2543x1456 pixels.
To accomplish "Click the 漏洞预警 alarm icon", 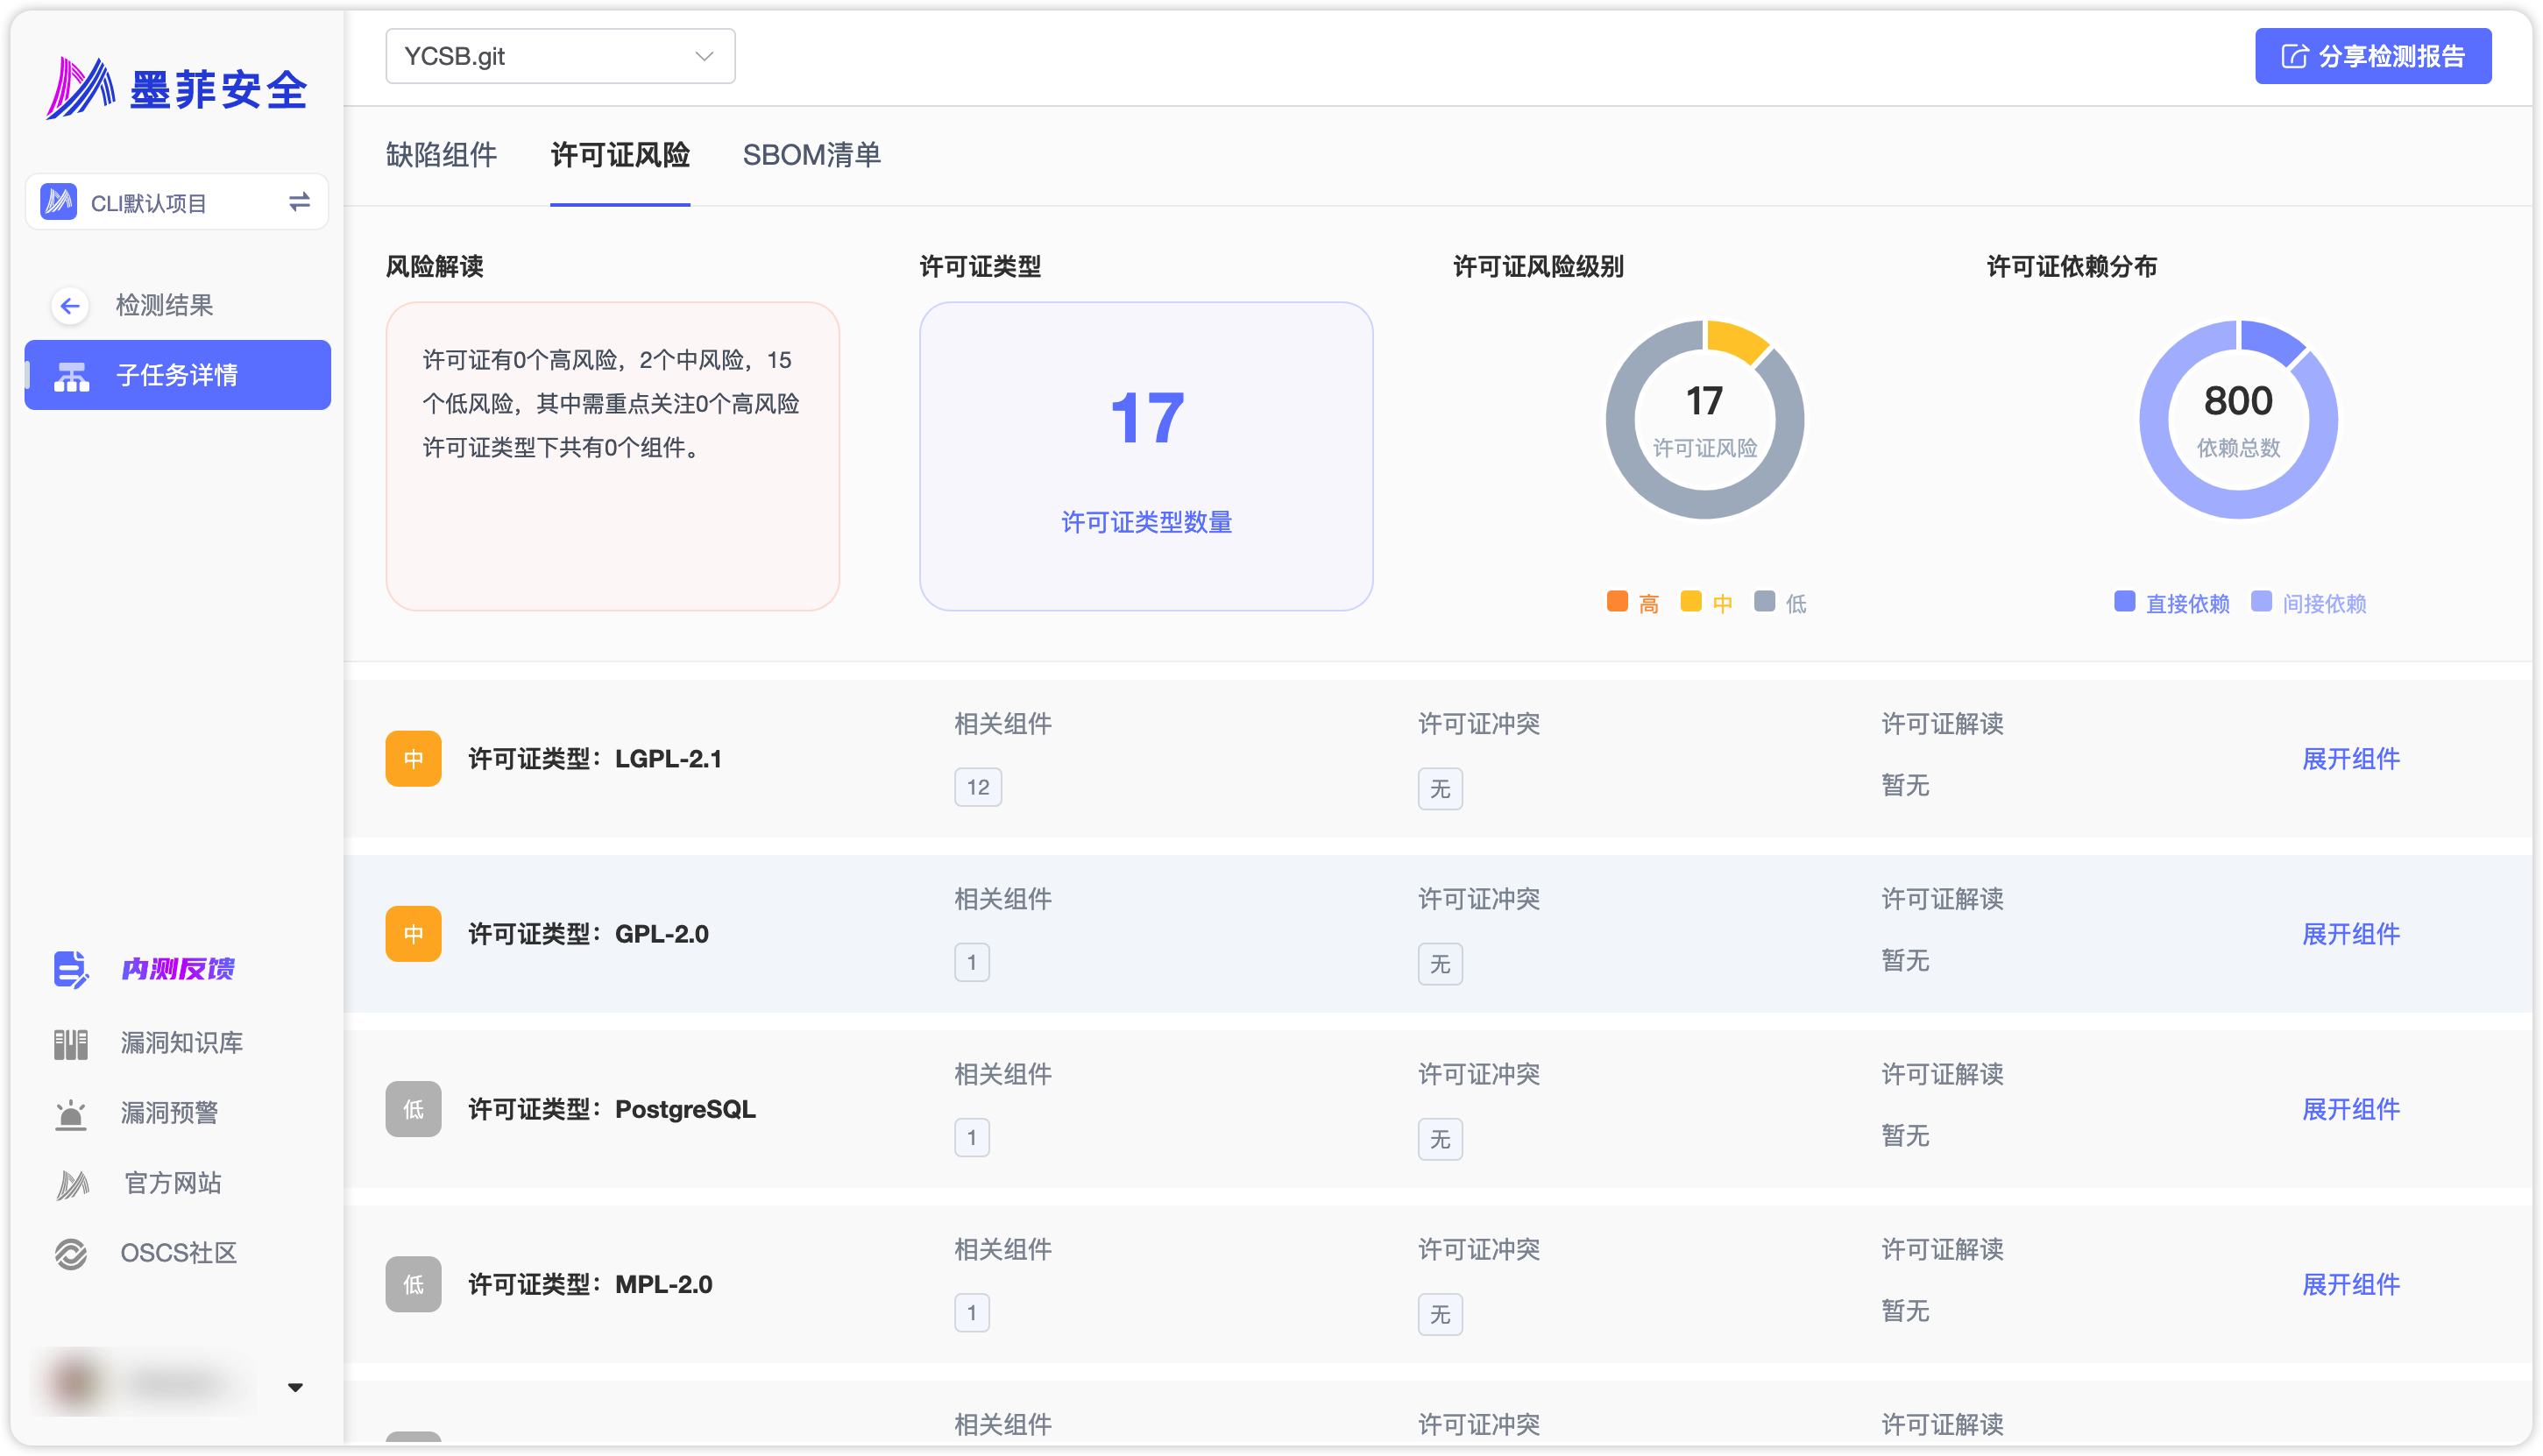I will pyautogui.click(x=70, y=1114).
